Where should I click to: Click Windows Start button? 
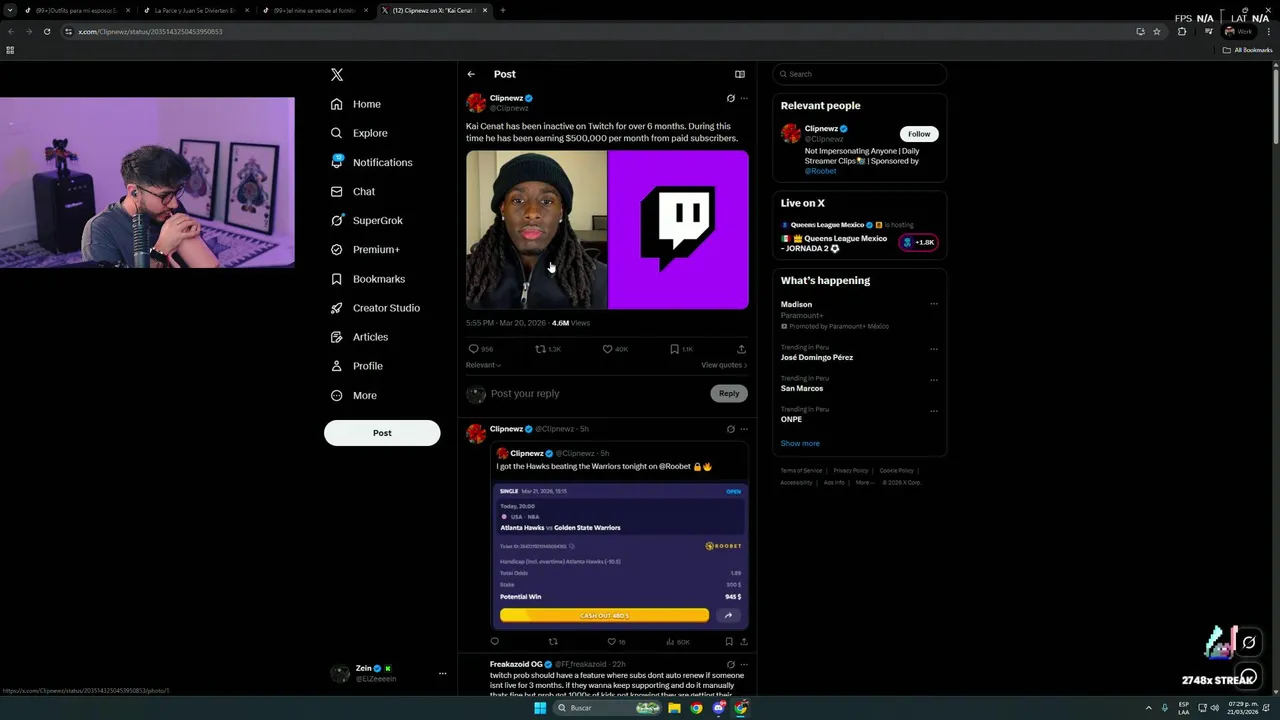tap(540, 708)
